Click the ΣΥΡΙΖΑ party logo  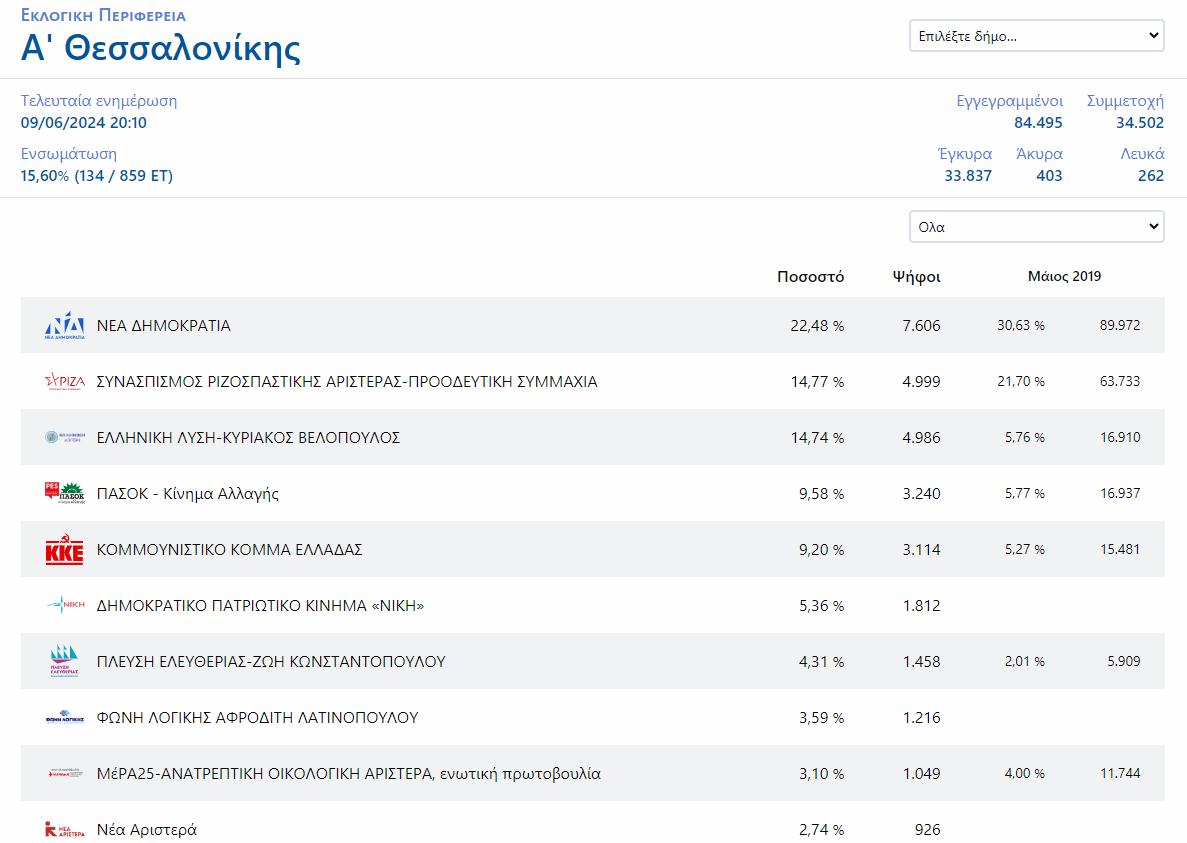[x=65, y=382]
